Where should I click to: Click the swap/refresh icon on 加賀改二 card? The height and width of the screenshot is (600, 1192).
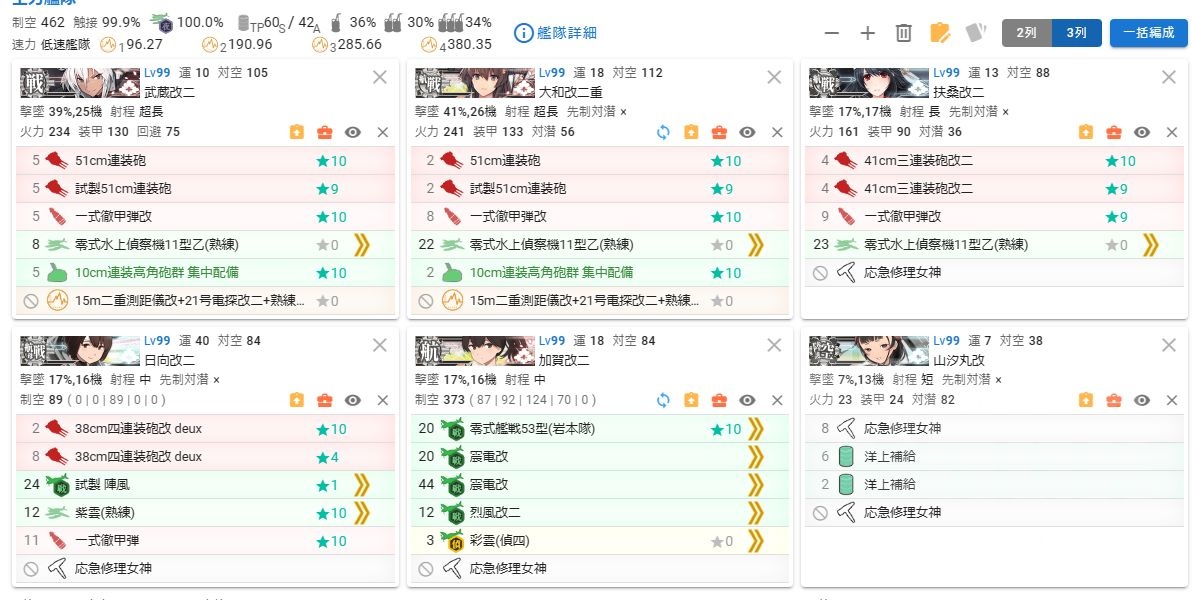[x=661, y=399]
